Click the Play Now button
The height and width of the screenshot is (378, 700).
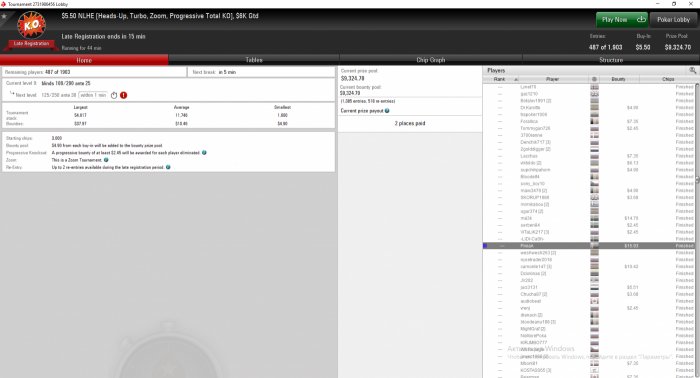point(622,20)
